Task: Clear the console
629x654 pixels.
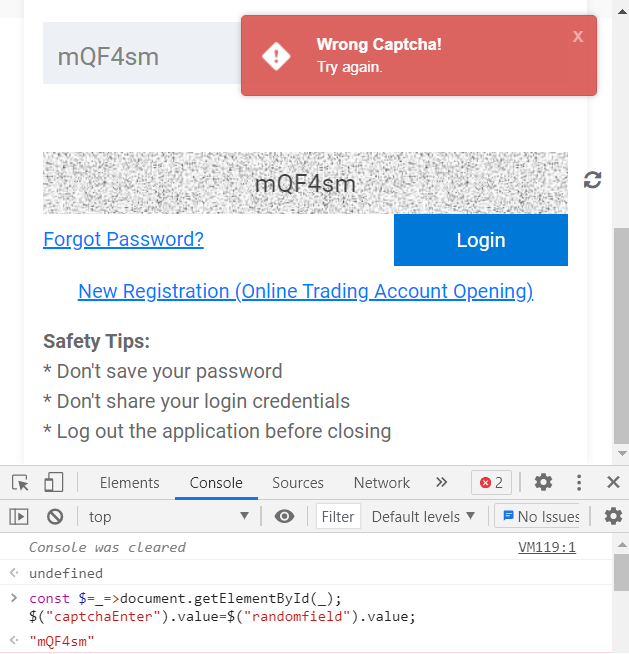Action: coord(55,517)
